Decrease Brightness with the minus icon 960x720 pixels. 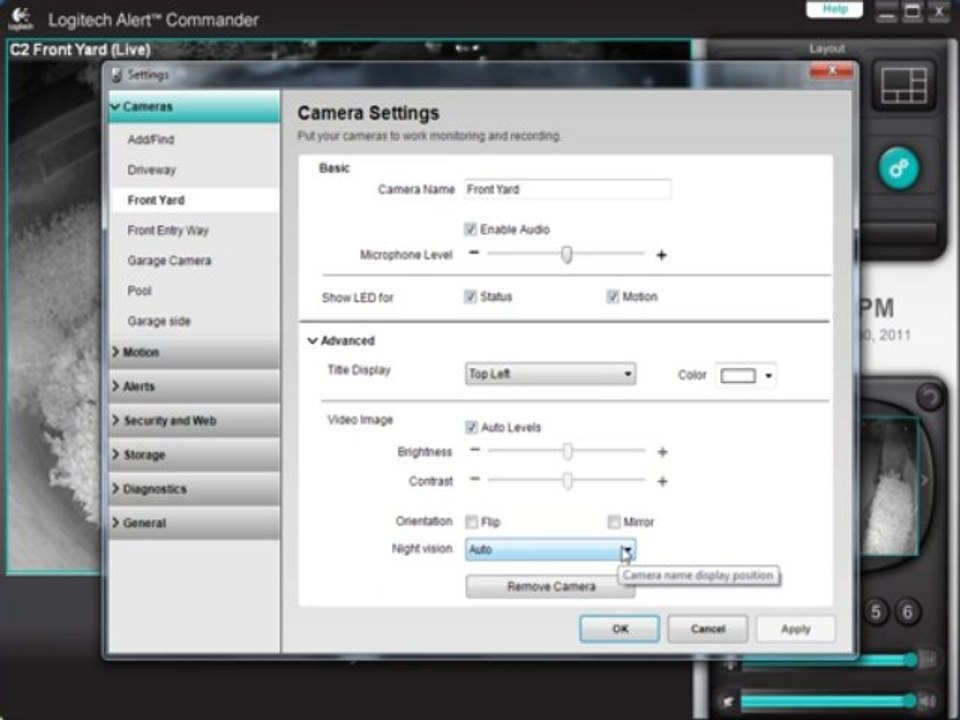tap(474, 450)
